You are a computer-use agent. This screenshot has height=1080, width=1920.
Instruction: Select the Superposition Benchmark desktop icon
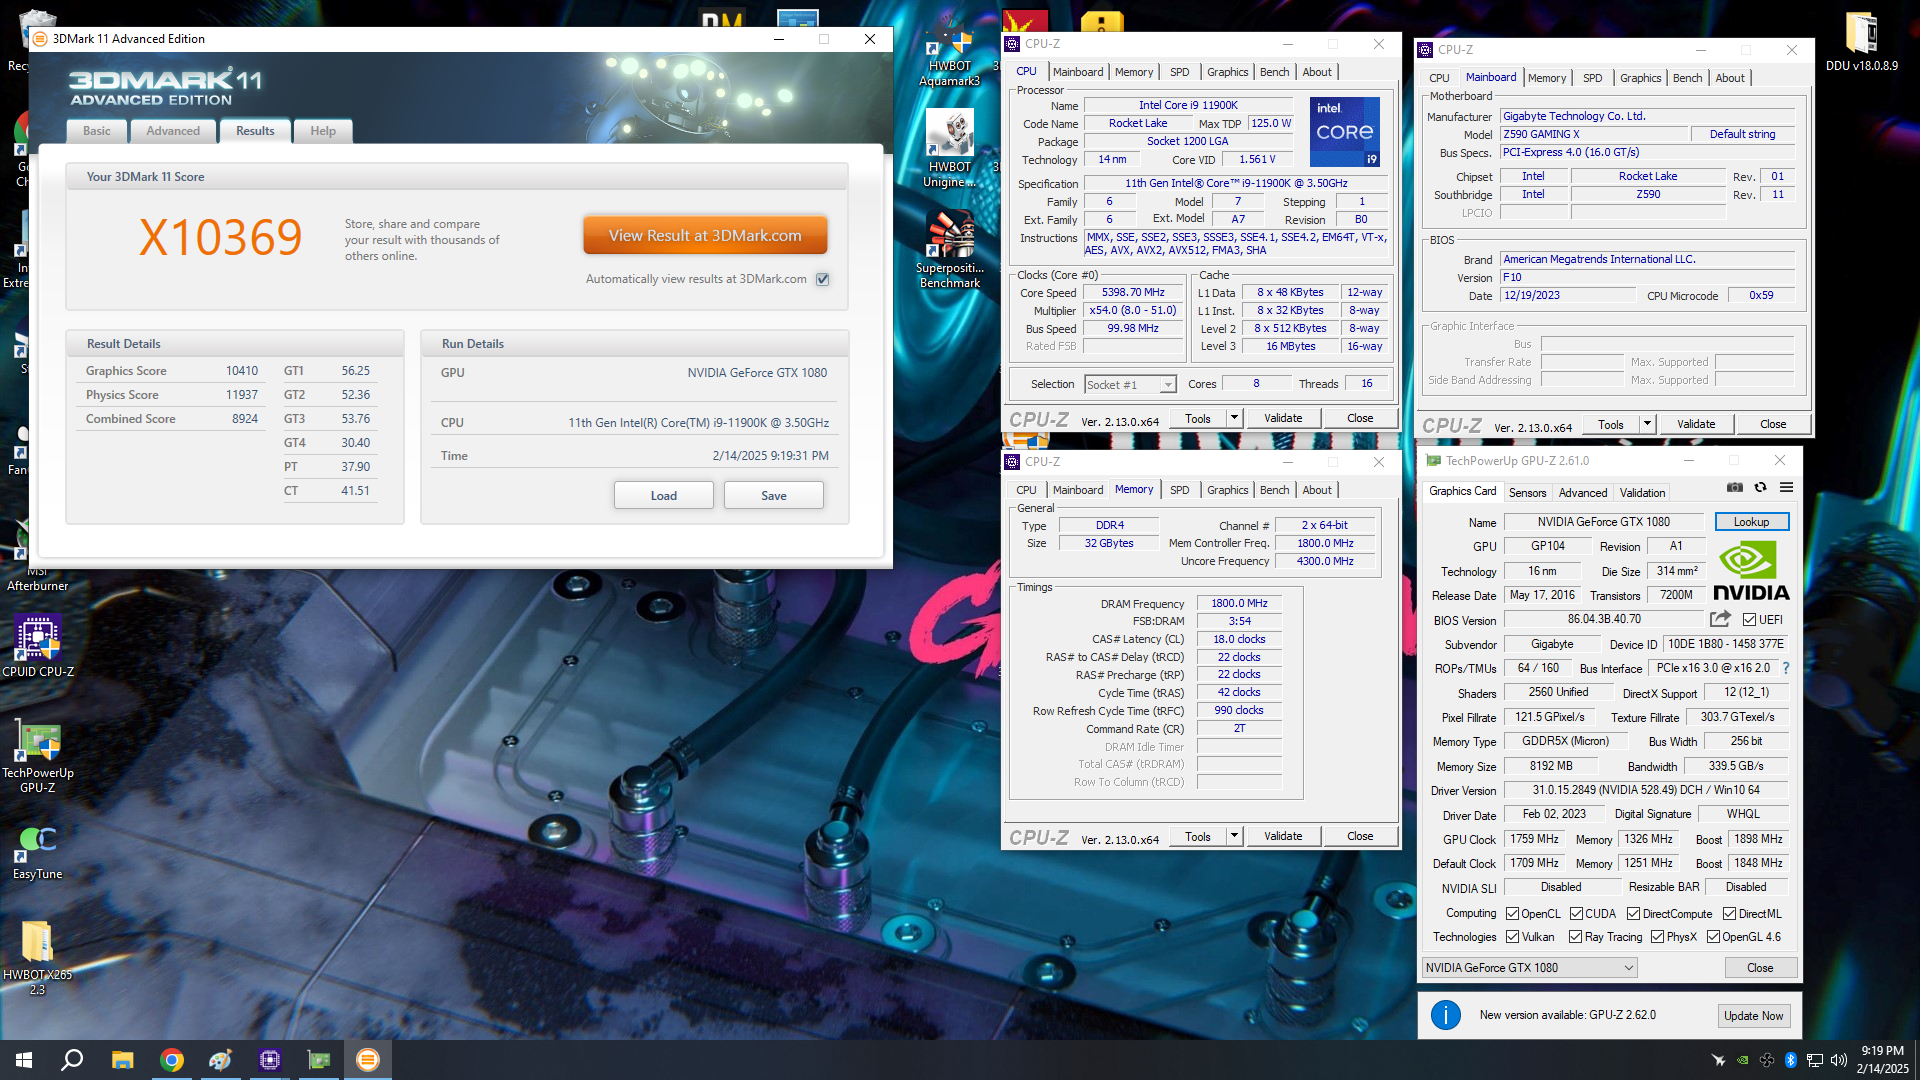(949, 248)
